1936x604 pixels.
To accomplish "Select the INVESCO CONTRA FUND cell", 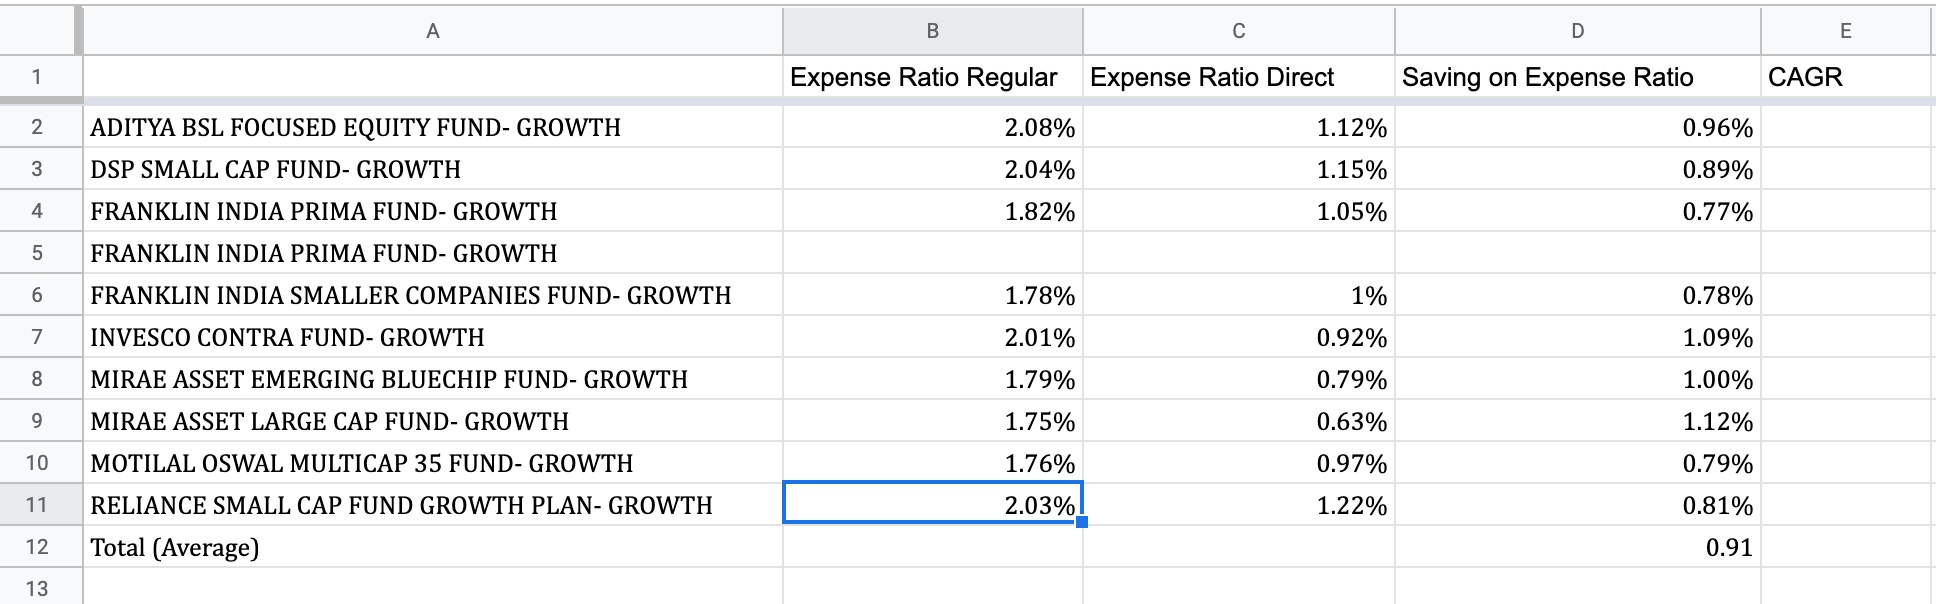I will coord(432,337).
